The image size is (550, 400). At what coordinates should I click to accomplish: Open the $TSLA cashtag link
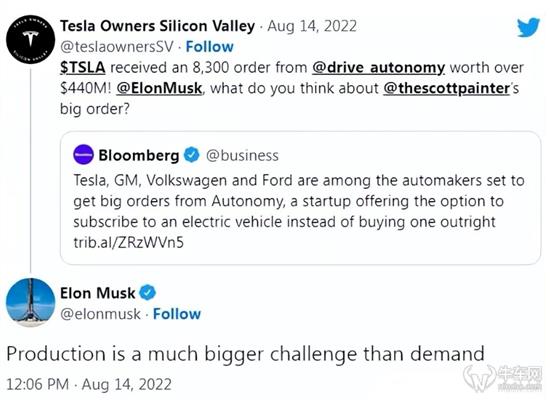point(83,67)
